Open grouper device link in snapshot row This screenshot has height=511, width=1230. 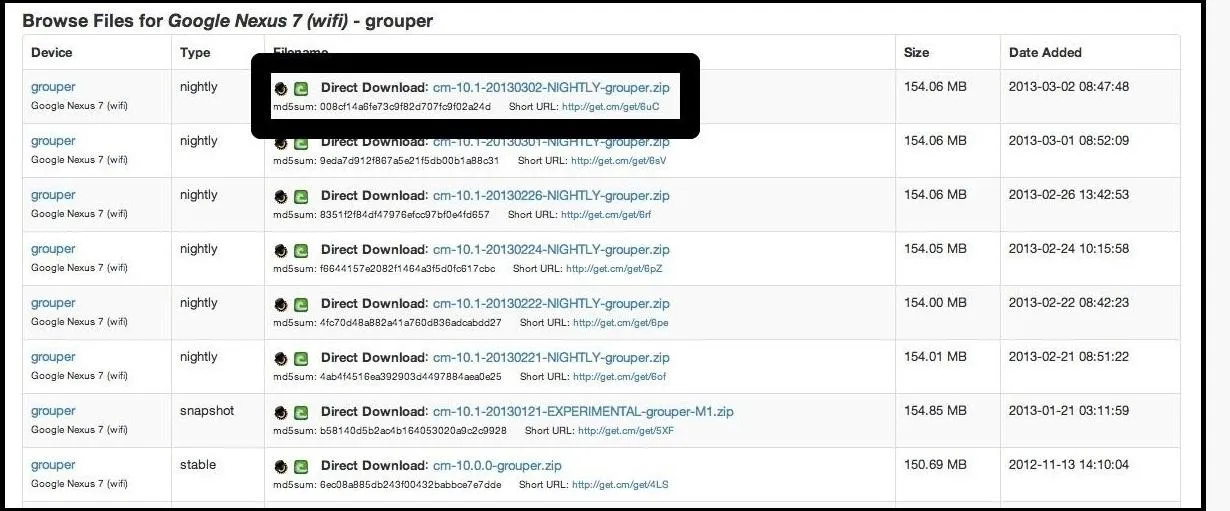53,411
